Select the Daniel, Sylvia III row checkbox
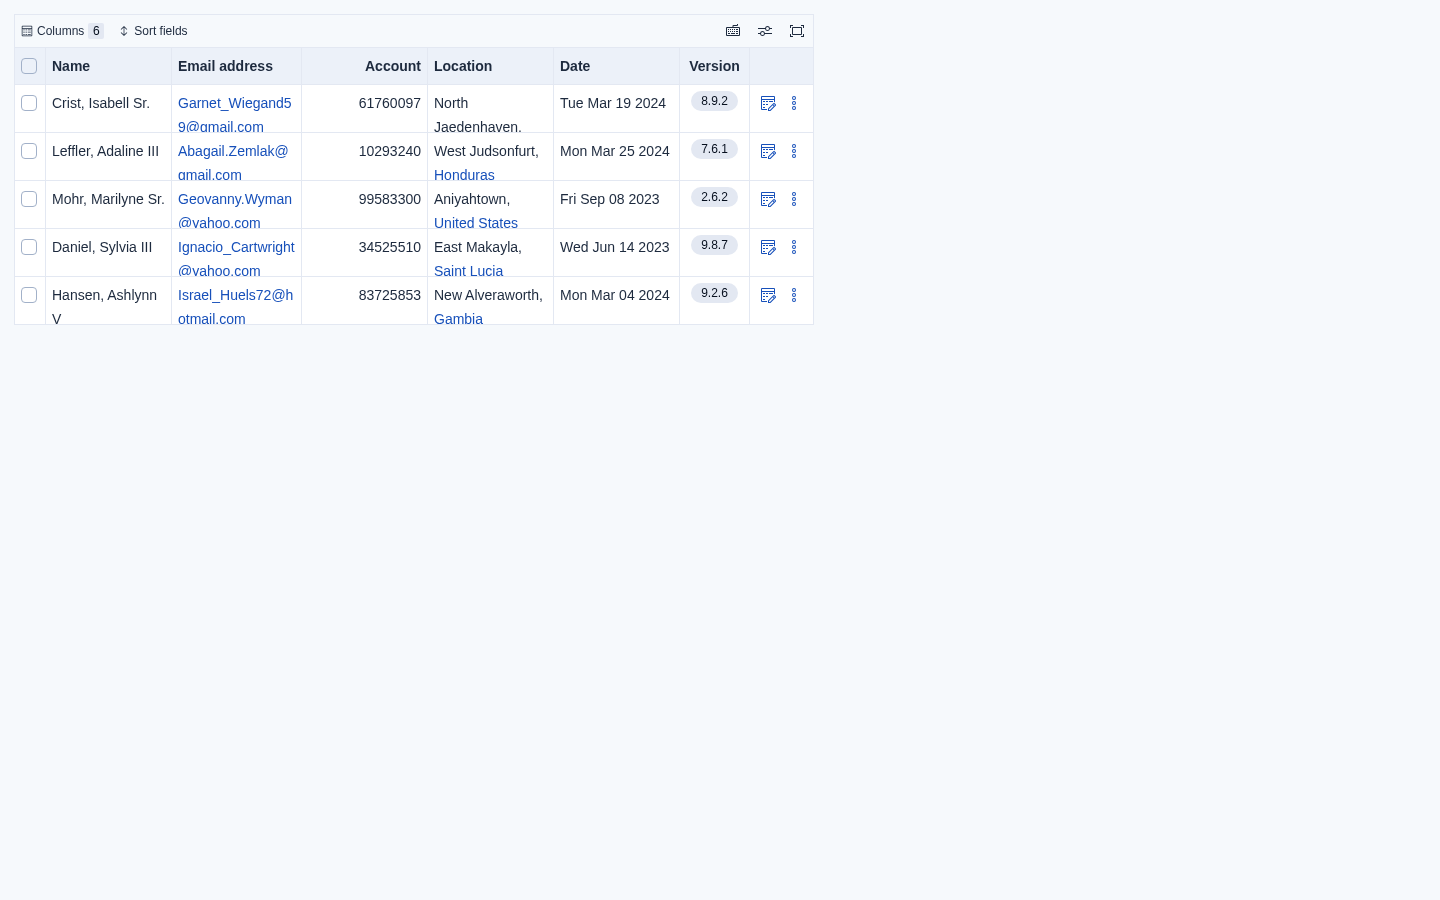Image resolution: width=1440 pixels, height=900 pixels. (29, 247)
